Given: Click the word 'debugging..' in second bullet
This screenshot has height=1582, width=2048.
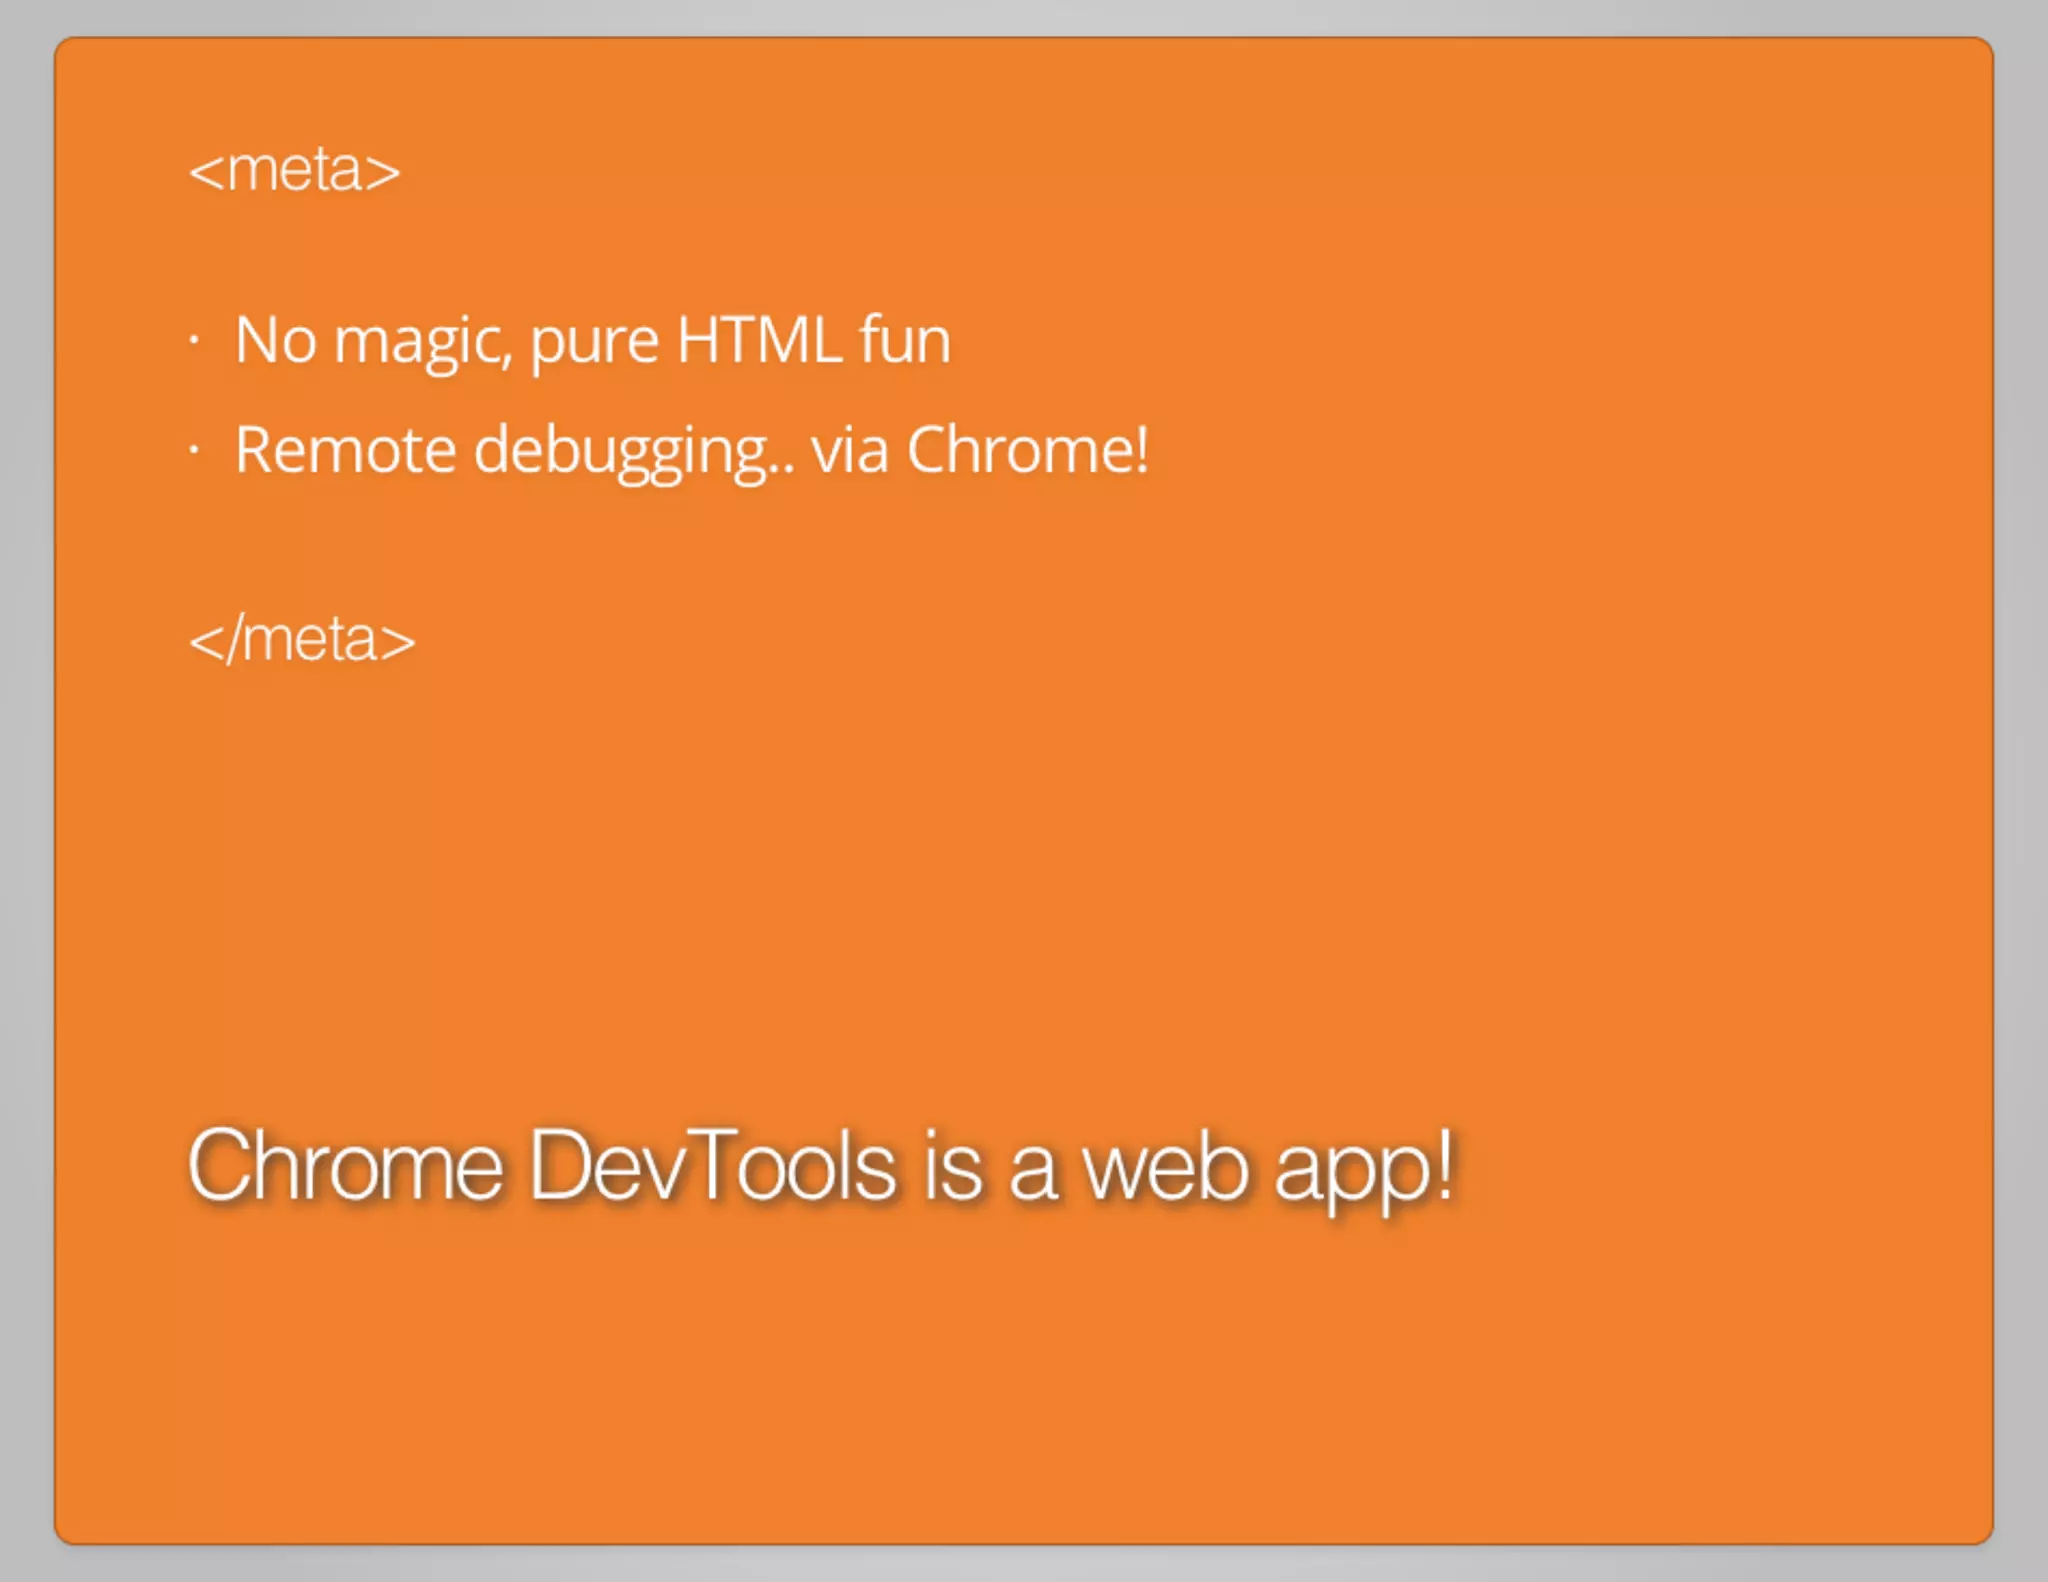Looking at the screenshot, I should click(x=634, y=452).
